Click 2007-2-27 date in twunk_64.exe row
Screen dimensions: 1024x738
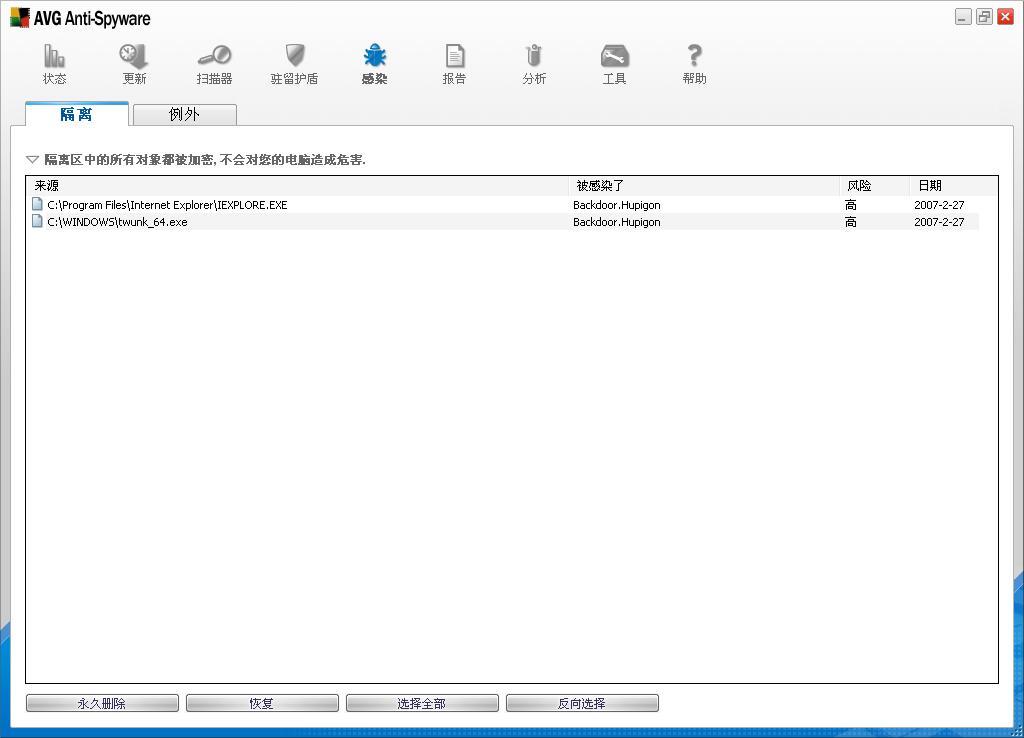pyautogui.click(x=939, y=221)
